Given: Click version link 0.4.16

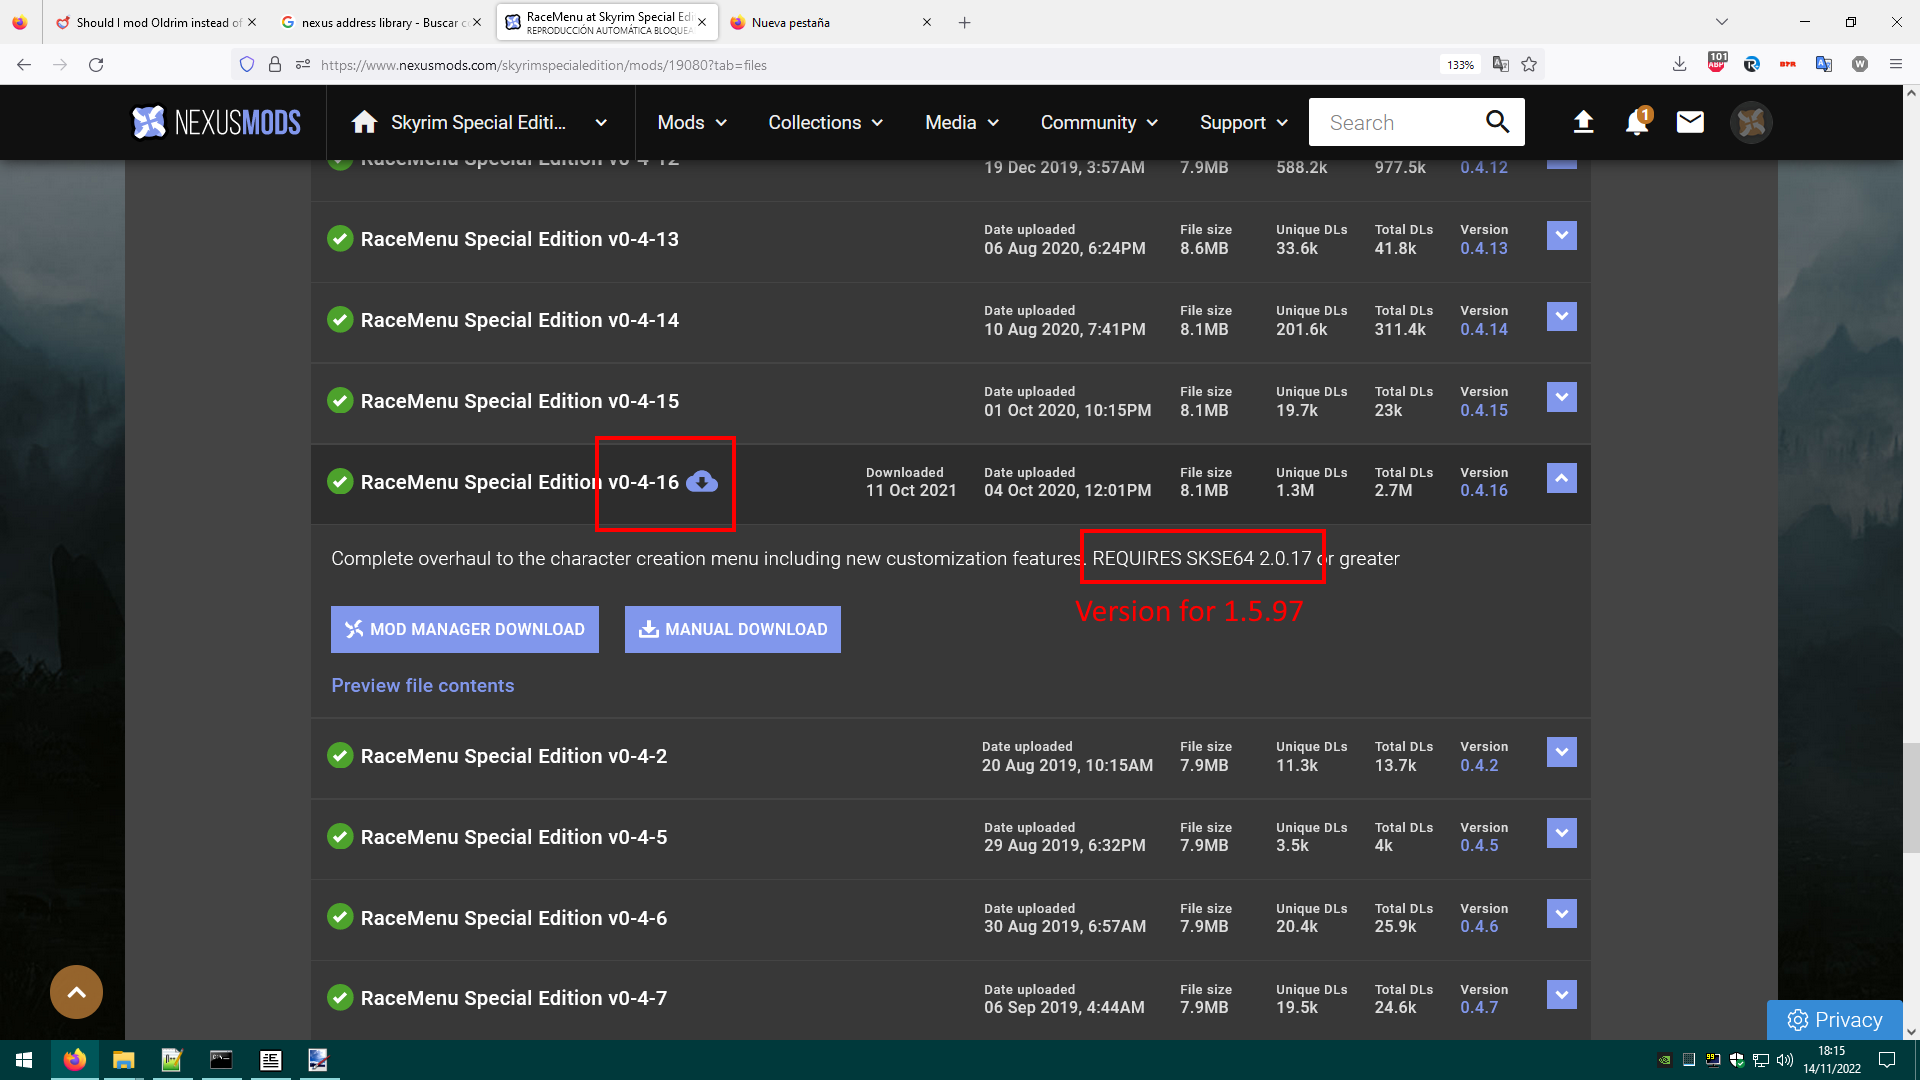Looking at the screenshot, I should [1484, 491].
